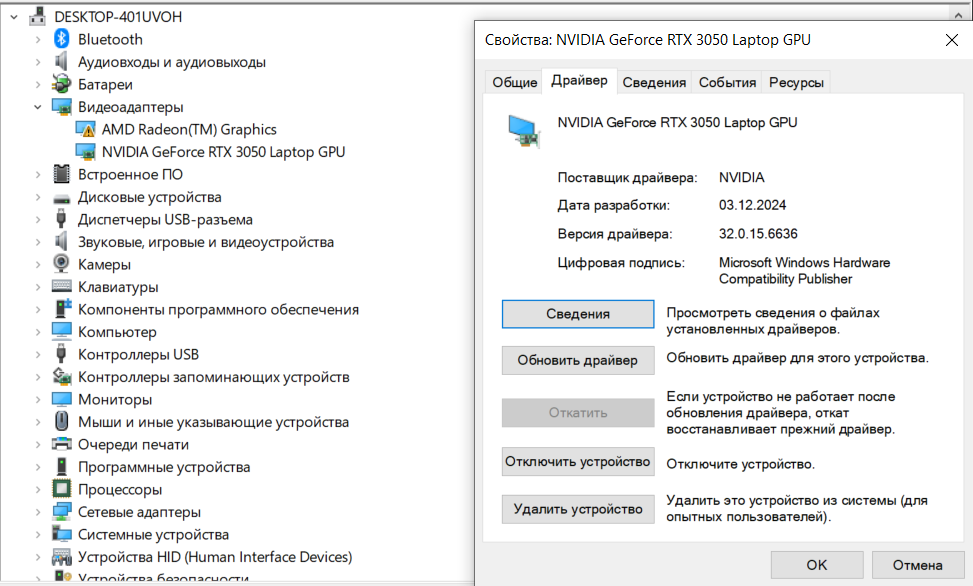The width and height of the screenshot is (973, 586).
Task: Click the Bluetooth device category icon
Action: pyautogui.click(x=62, y=39)
